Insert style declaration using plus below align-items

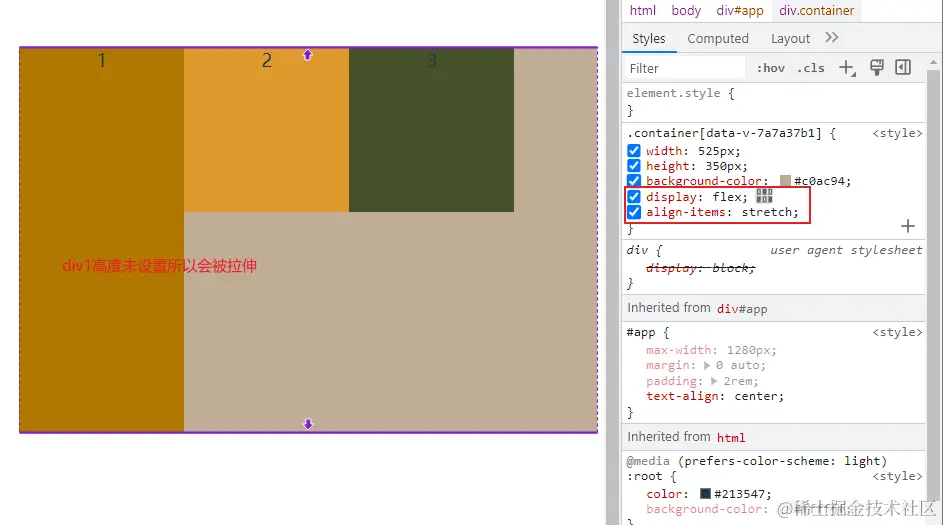tap(908, 226)
